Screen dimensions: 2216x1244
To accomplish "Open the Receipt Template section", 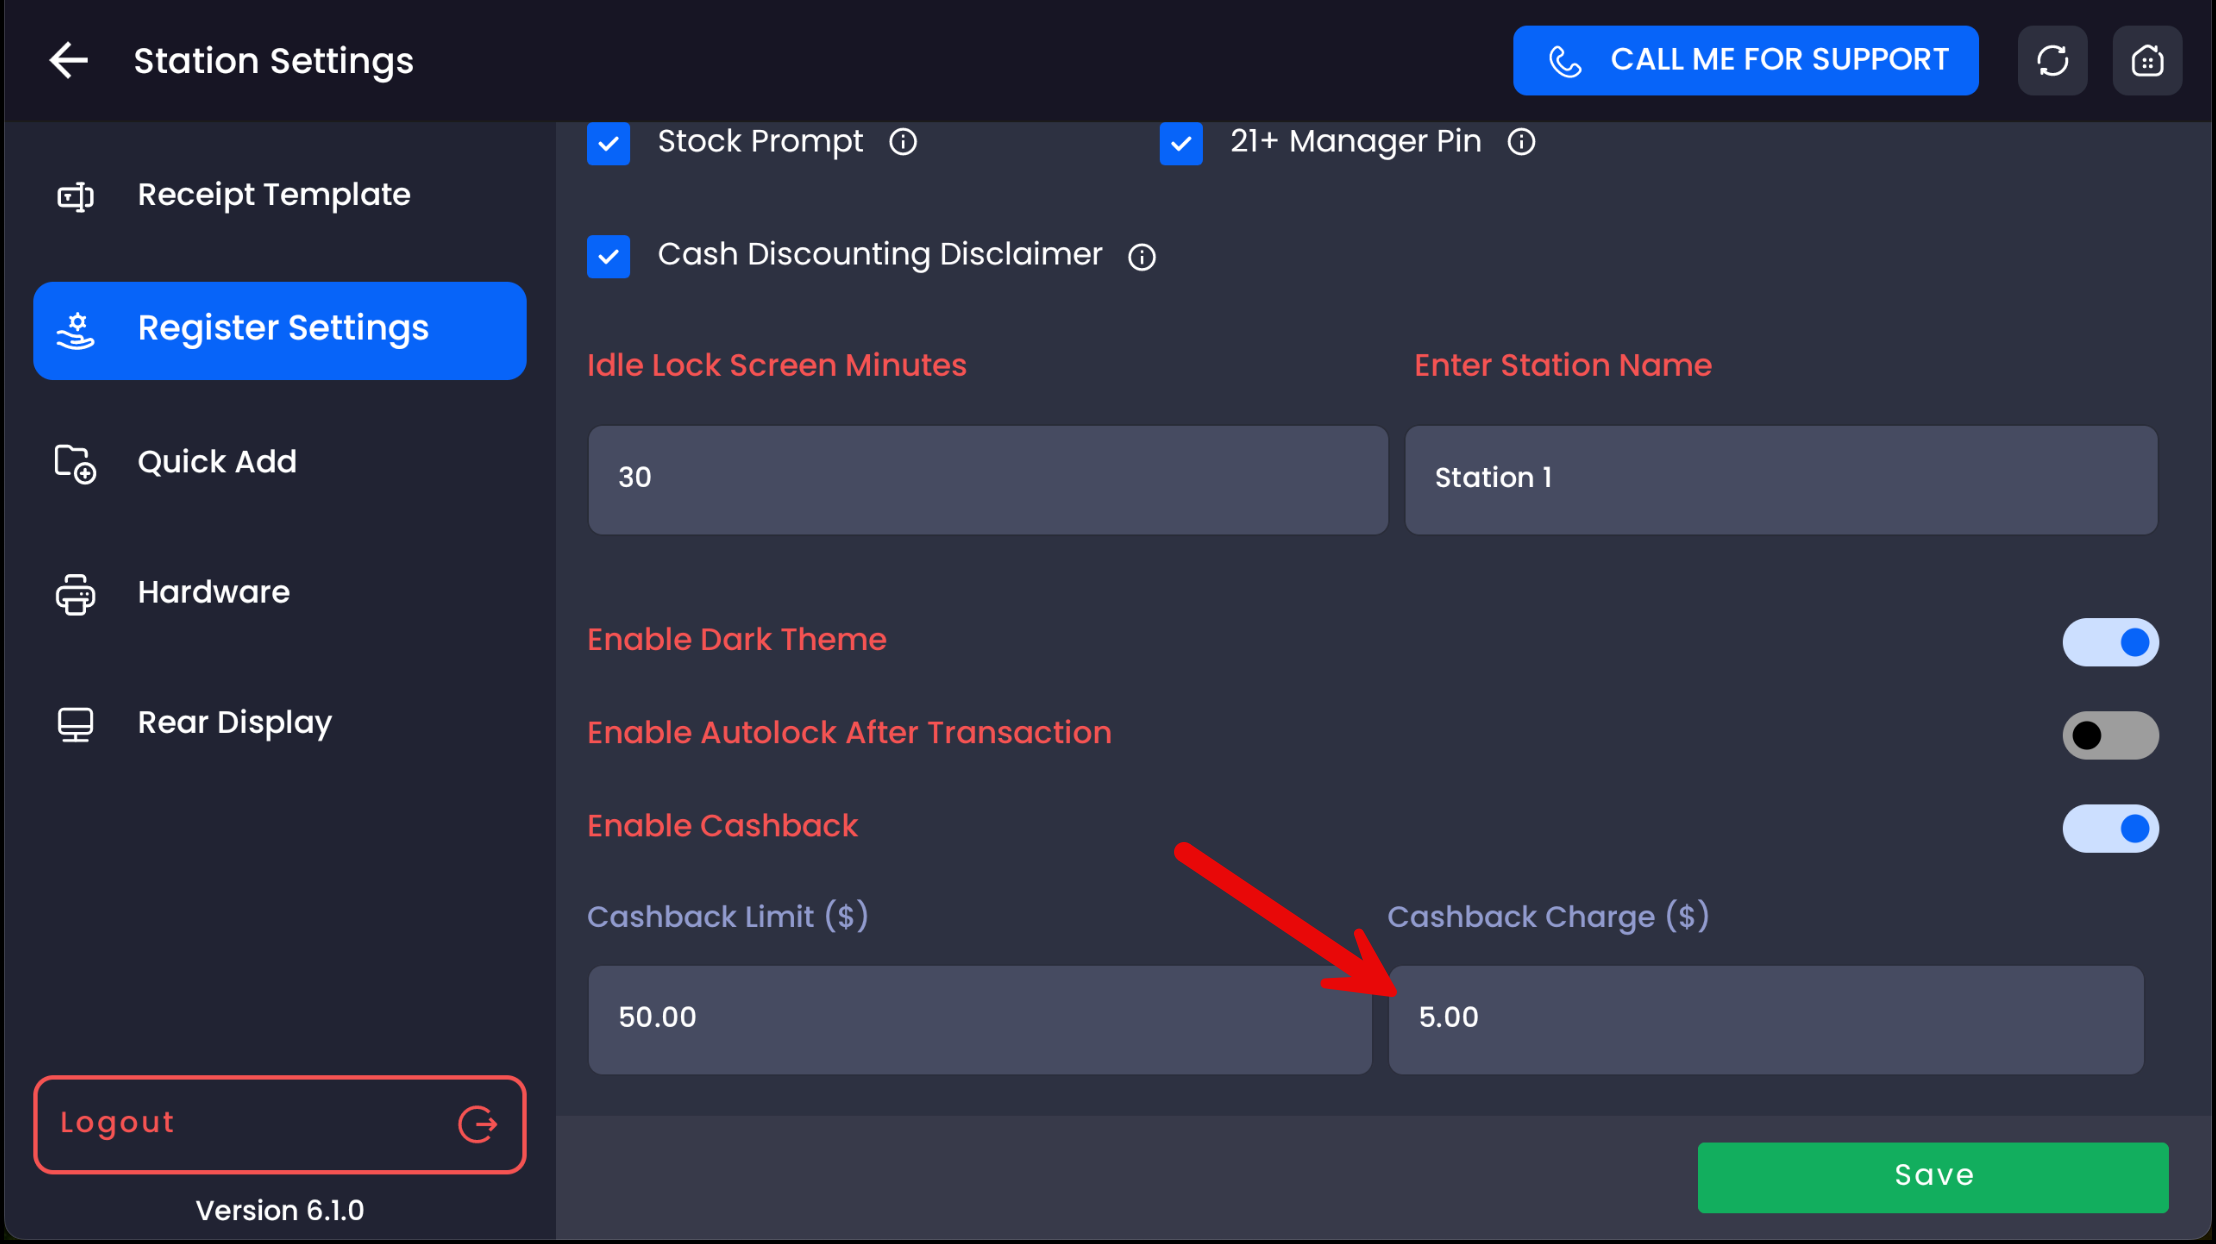I will (273, 195).
